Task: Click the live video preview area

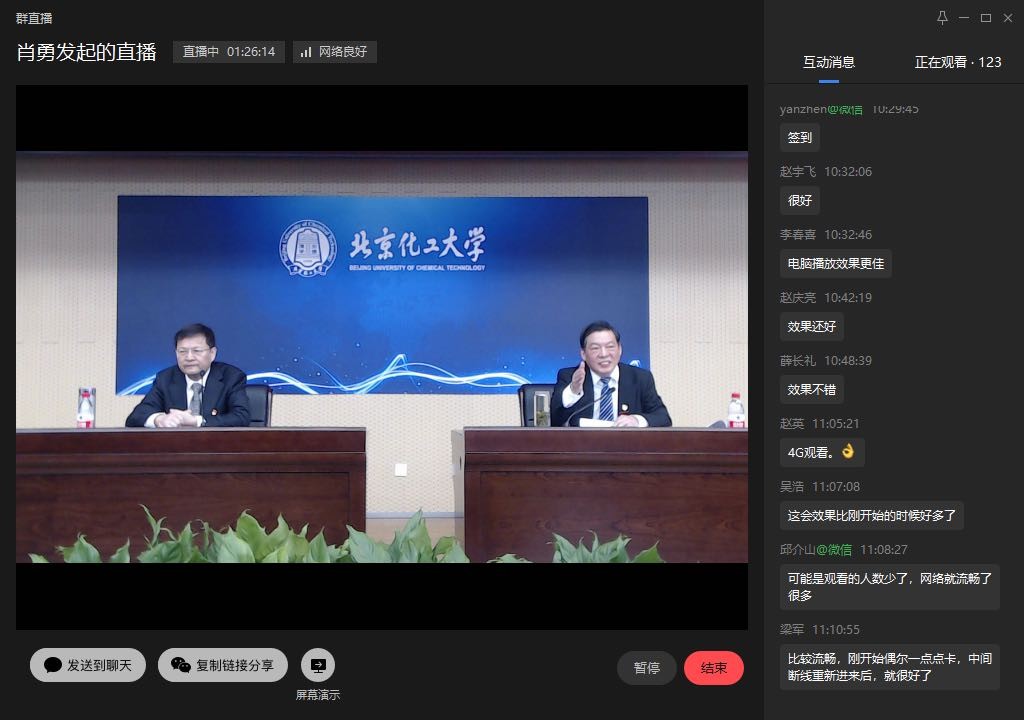Action: point(381,357)
